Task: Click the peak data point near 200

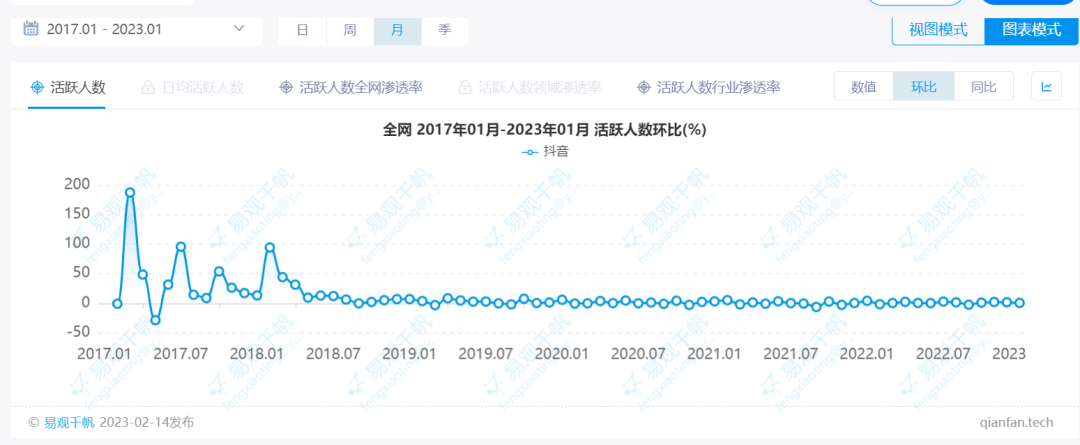Action: click(130, 192)
